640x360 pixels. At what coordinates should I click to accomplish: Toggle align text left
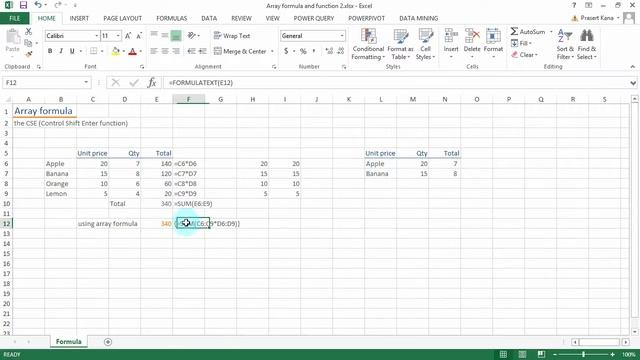154,51
